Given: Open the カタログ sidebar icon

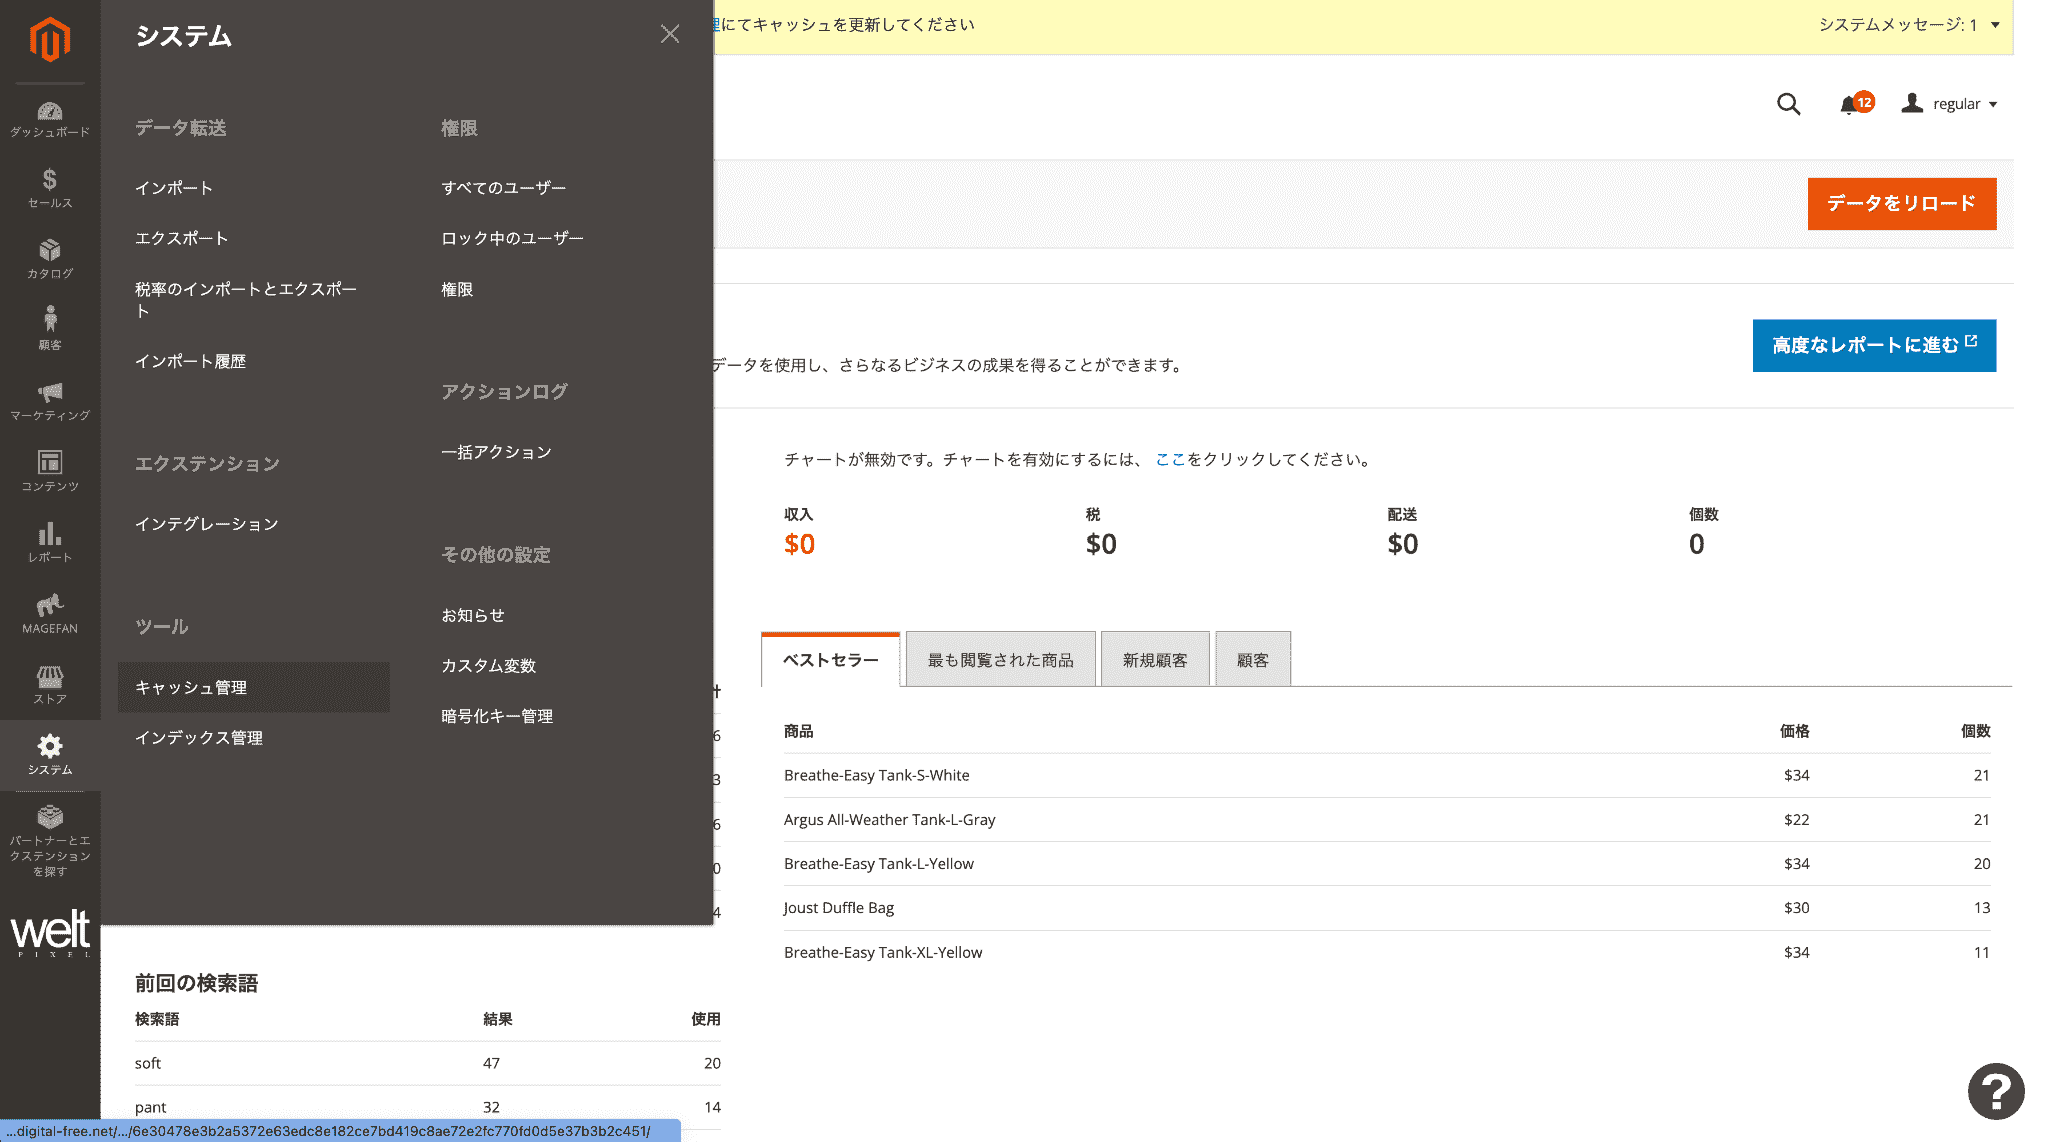Looking at the screenshot, I should click(x=50, y=255).
